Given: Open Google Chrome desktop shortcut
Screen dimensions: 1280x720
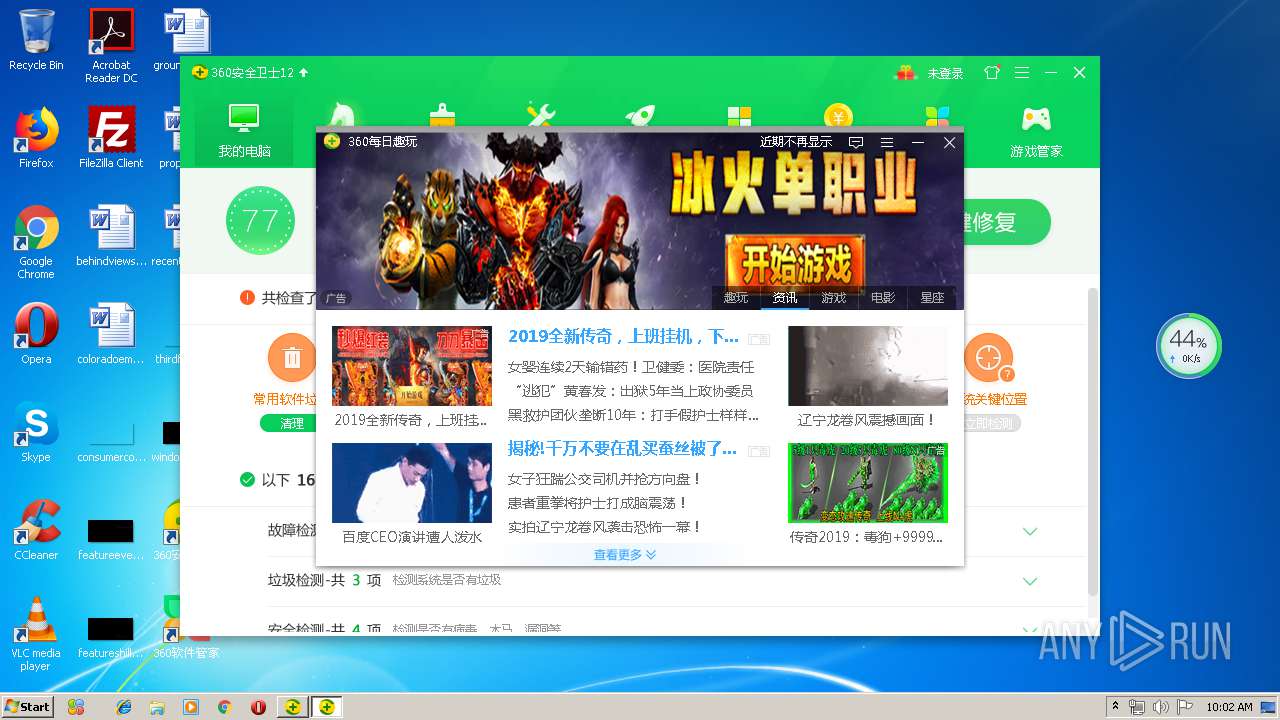Looking at the screenshot, I should pyautogui.click(x=36, y=242).
